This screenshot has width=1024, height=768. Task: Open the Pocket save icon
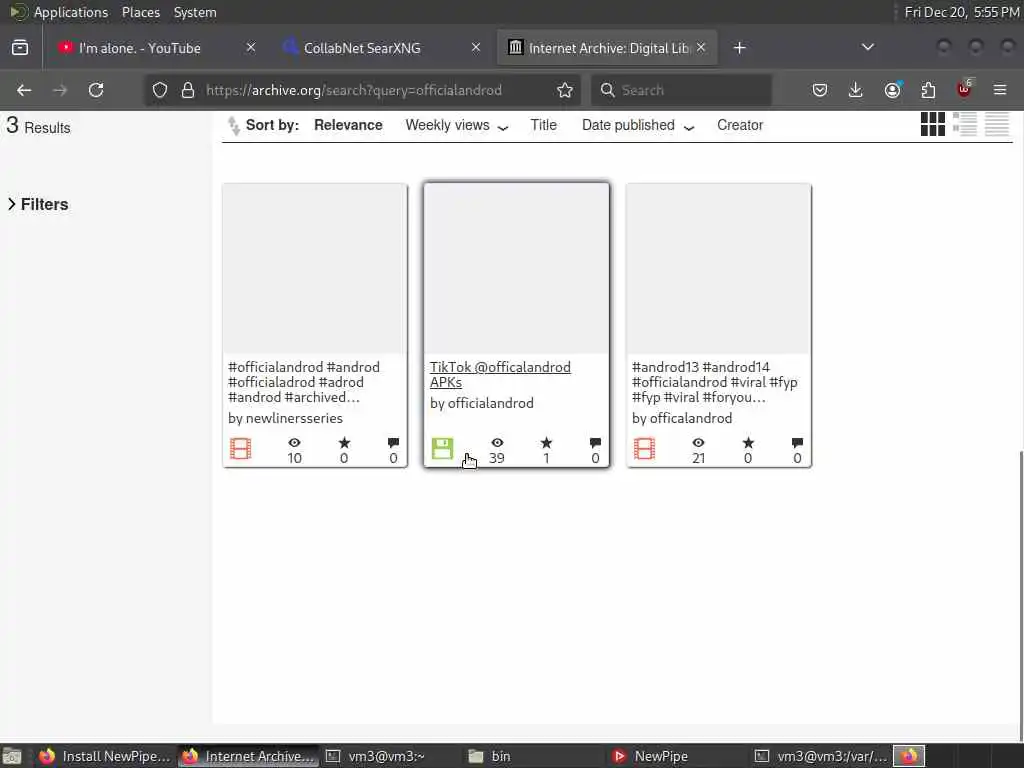coord(820,90)
